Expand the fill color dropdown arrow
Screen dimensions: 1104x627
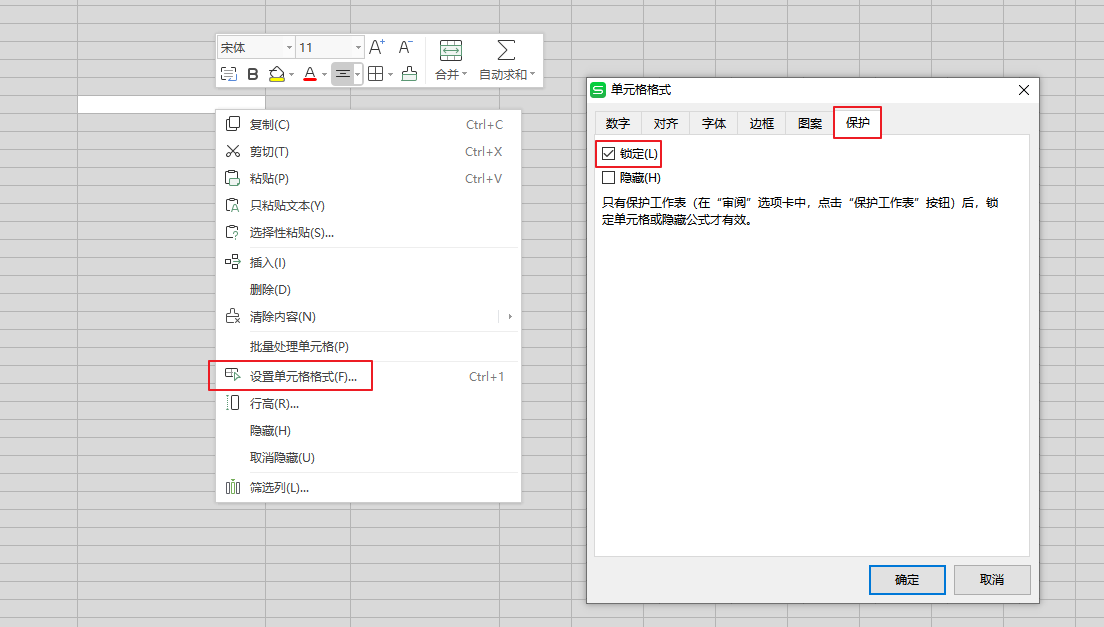291,75
